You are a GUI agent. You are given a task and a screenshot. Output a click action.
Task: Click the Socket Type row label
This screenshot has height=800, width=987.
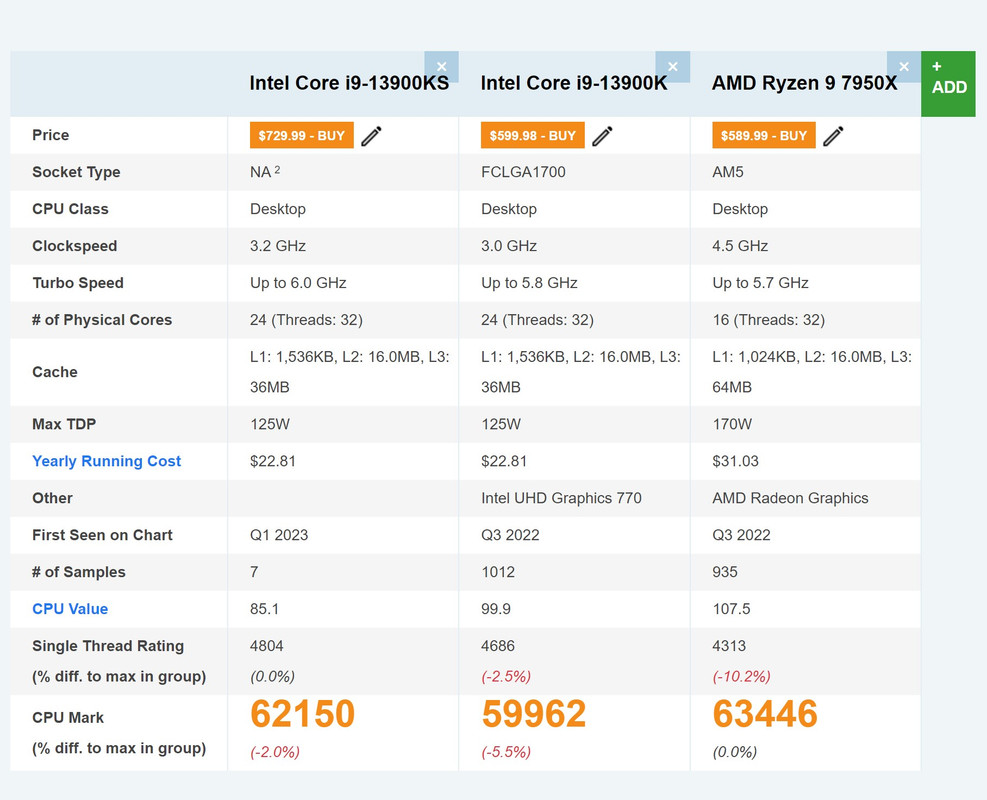tap(76, 172)
